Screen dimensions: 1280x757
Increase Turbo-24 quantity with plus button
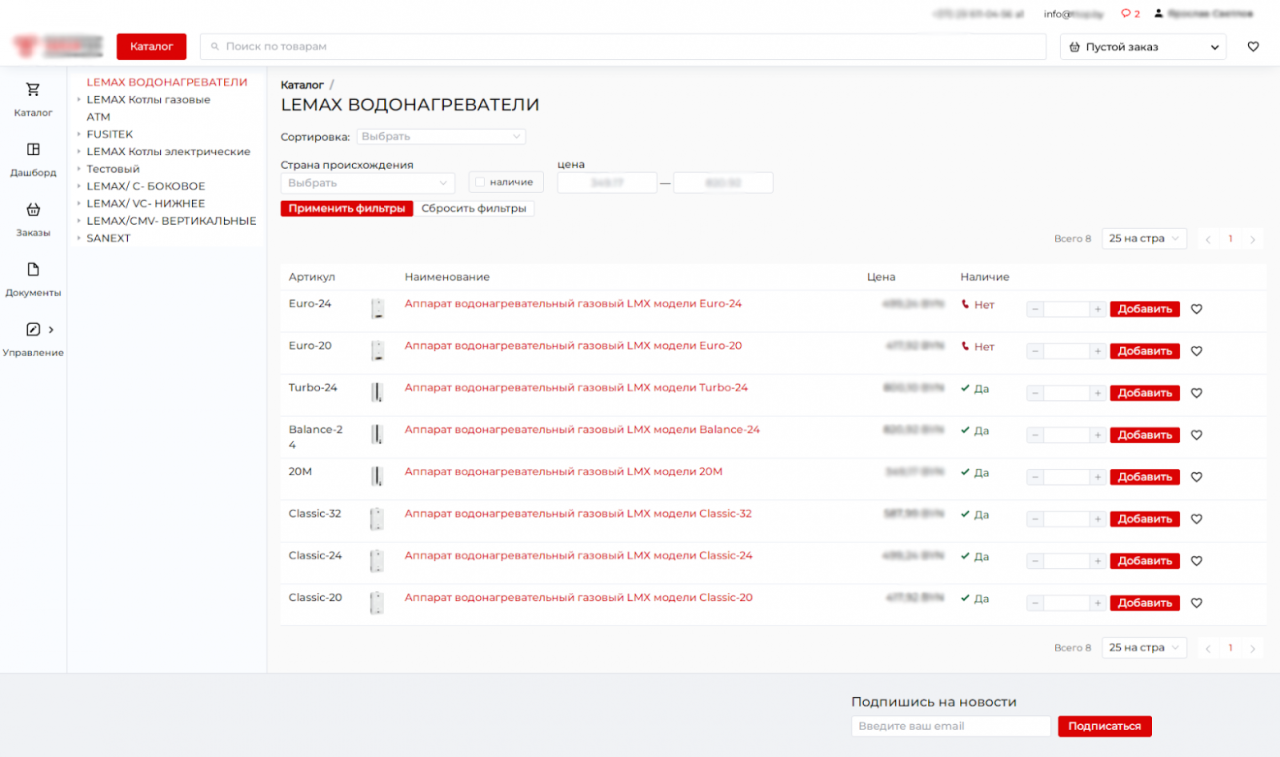click(x=1097, y=394)
